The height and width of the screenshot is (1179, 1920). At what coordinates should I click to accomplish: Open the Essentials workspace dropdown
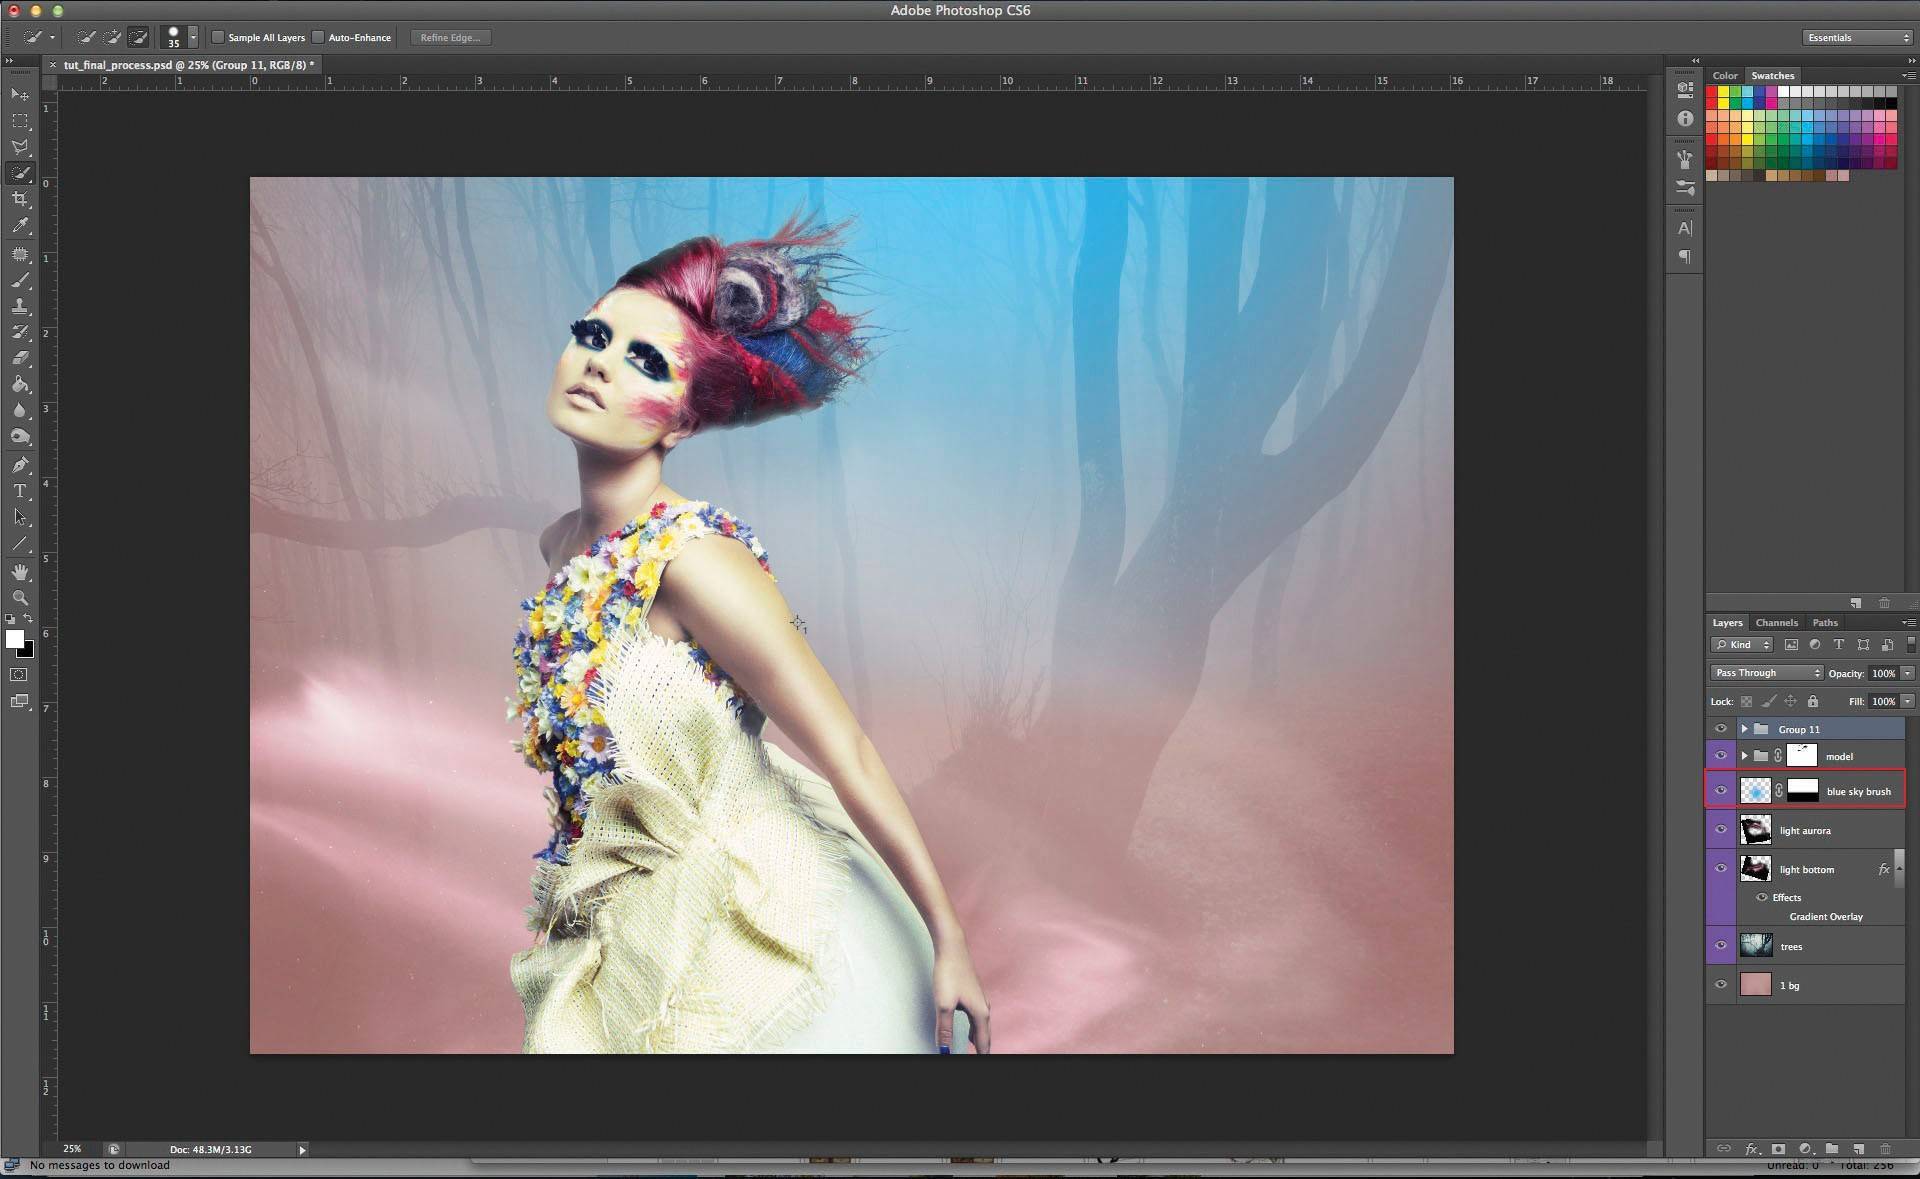(1858, 37)
